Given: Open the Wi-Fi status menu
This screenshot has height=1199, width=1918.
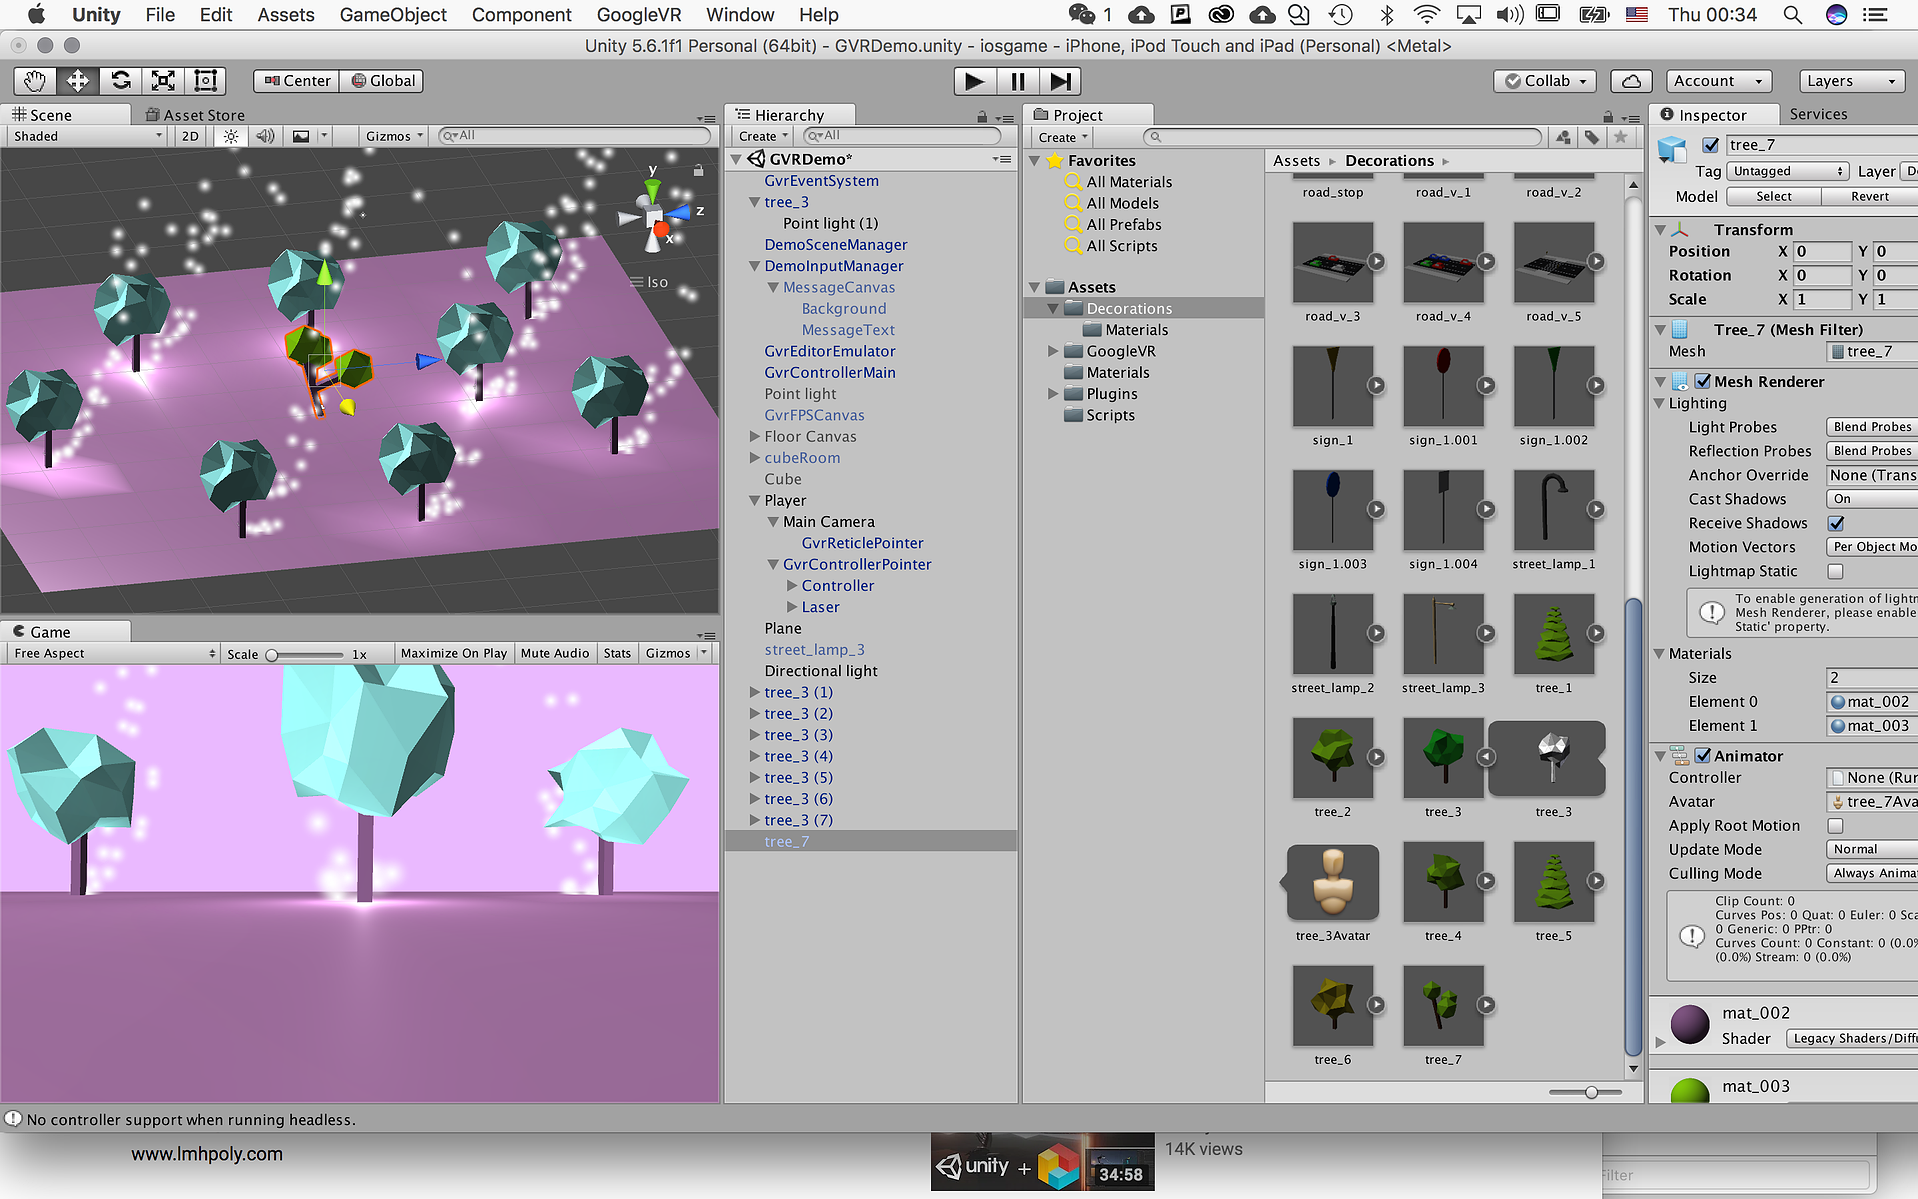Looking at the screenshot, I should 1427,15.
